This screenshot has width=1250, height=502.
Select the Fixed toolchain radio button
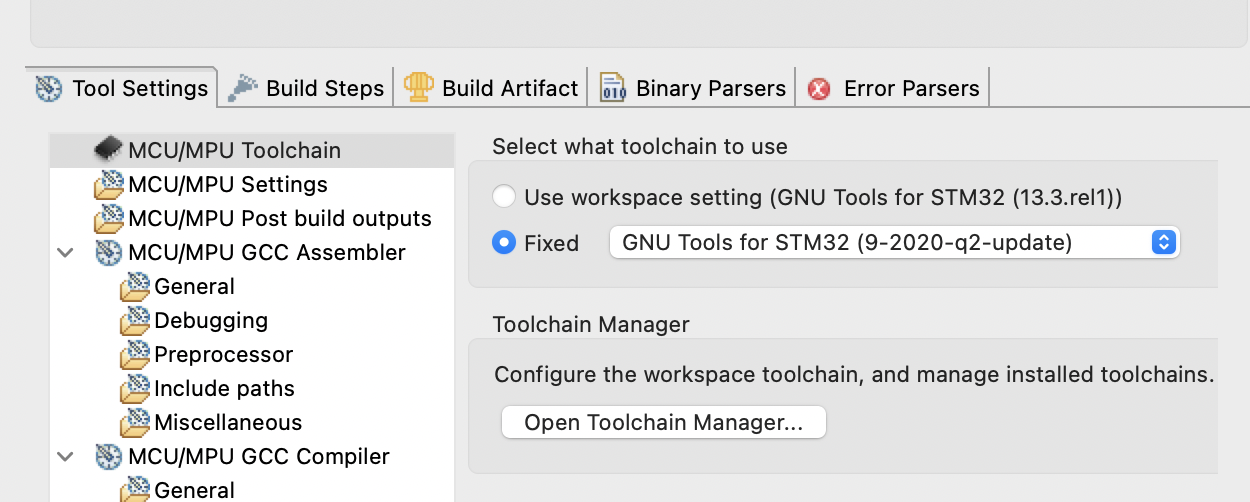tap(505, 243)
